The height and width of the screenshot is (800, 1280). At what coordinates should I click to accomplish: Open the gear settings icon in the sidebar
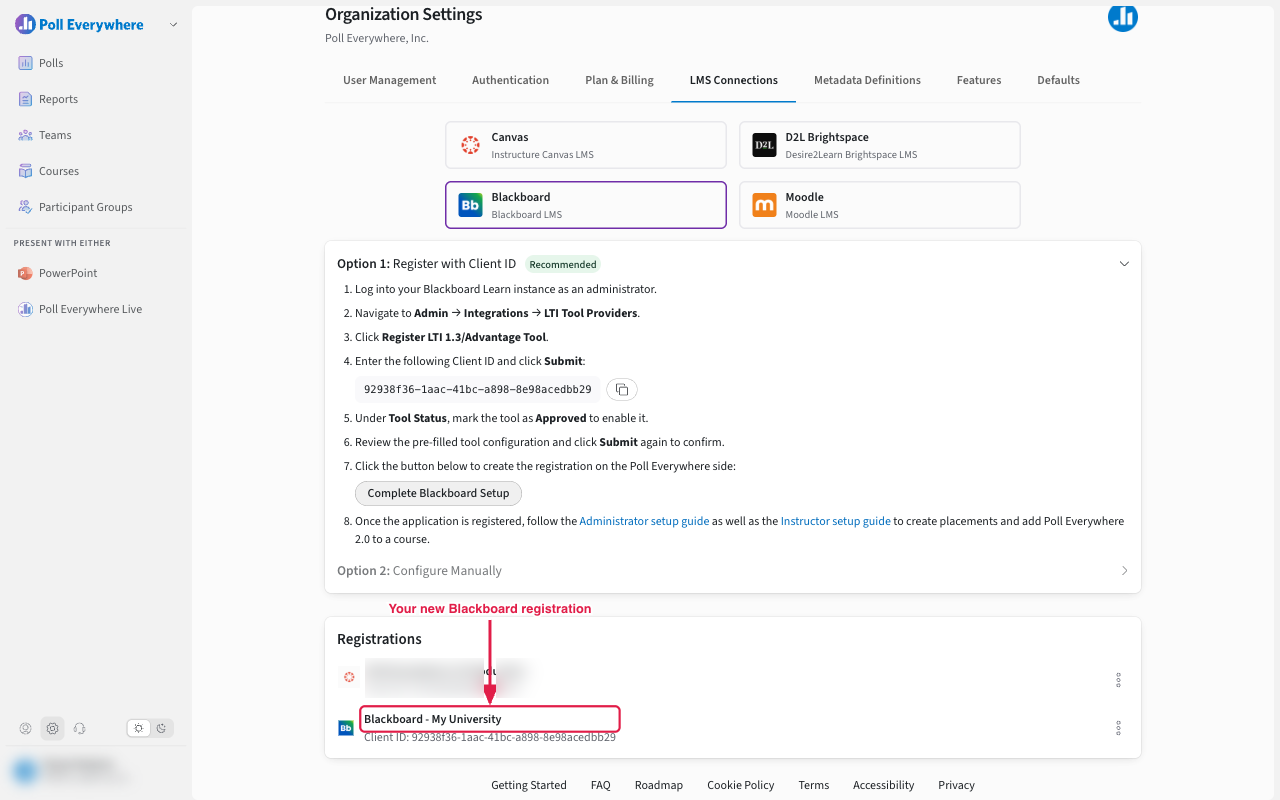tap(53, 728)
